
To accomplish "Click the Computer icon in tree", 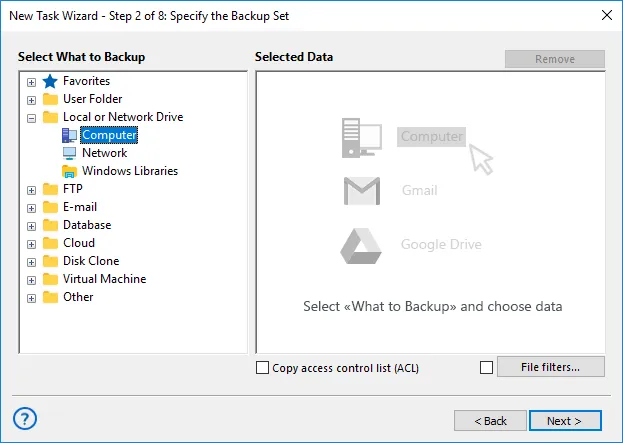I will 69,135.
